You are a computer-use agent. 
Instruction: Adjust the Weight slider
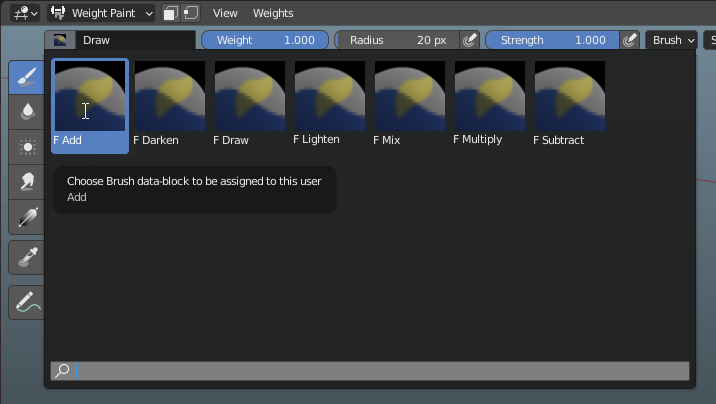(x=265, y=40)
